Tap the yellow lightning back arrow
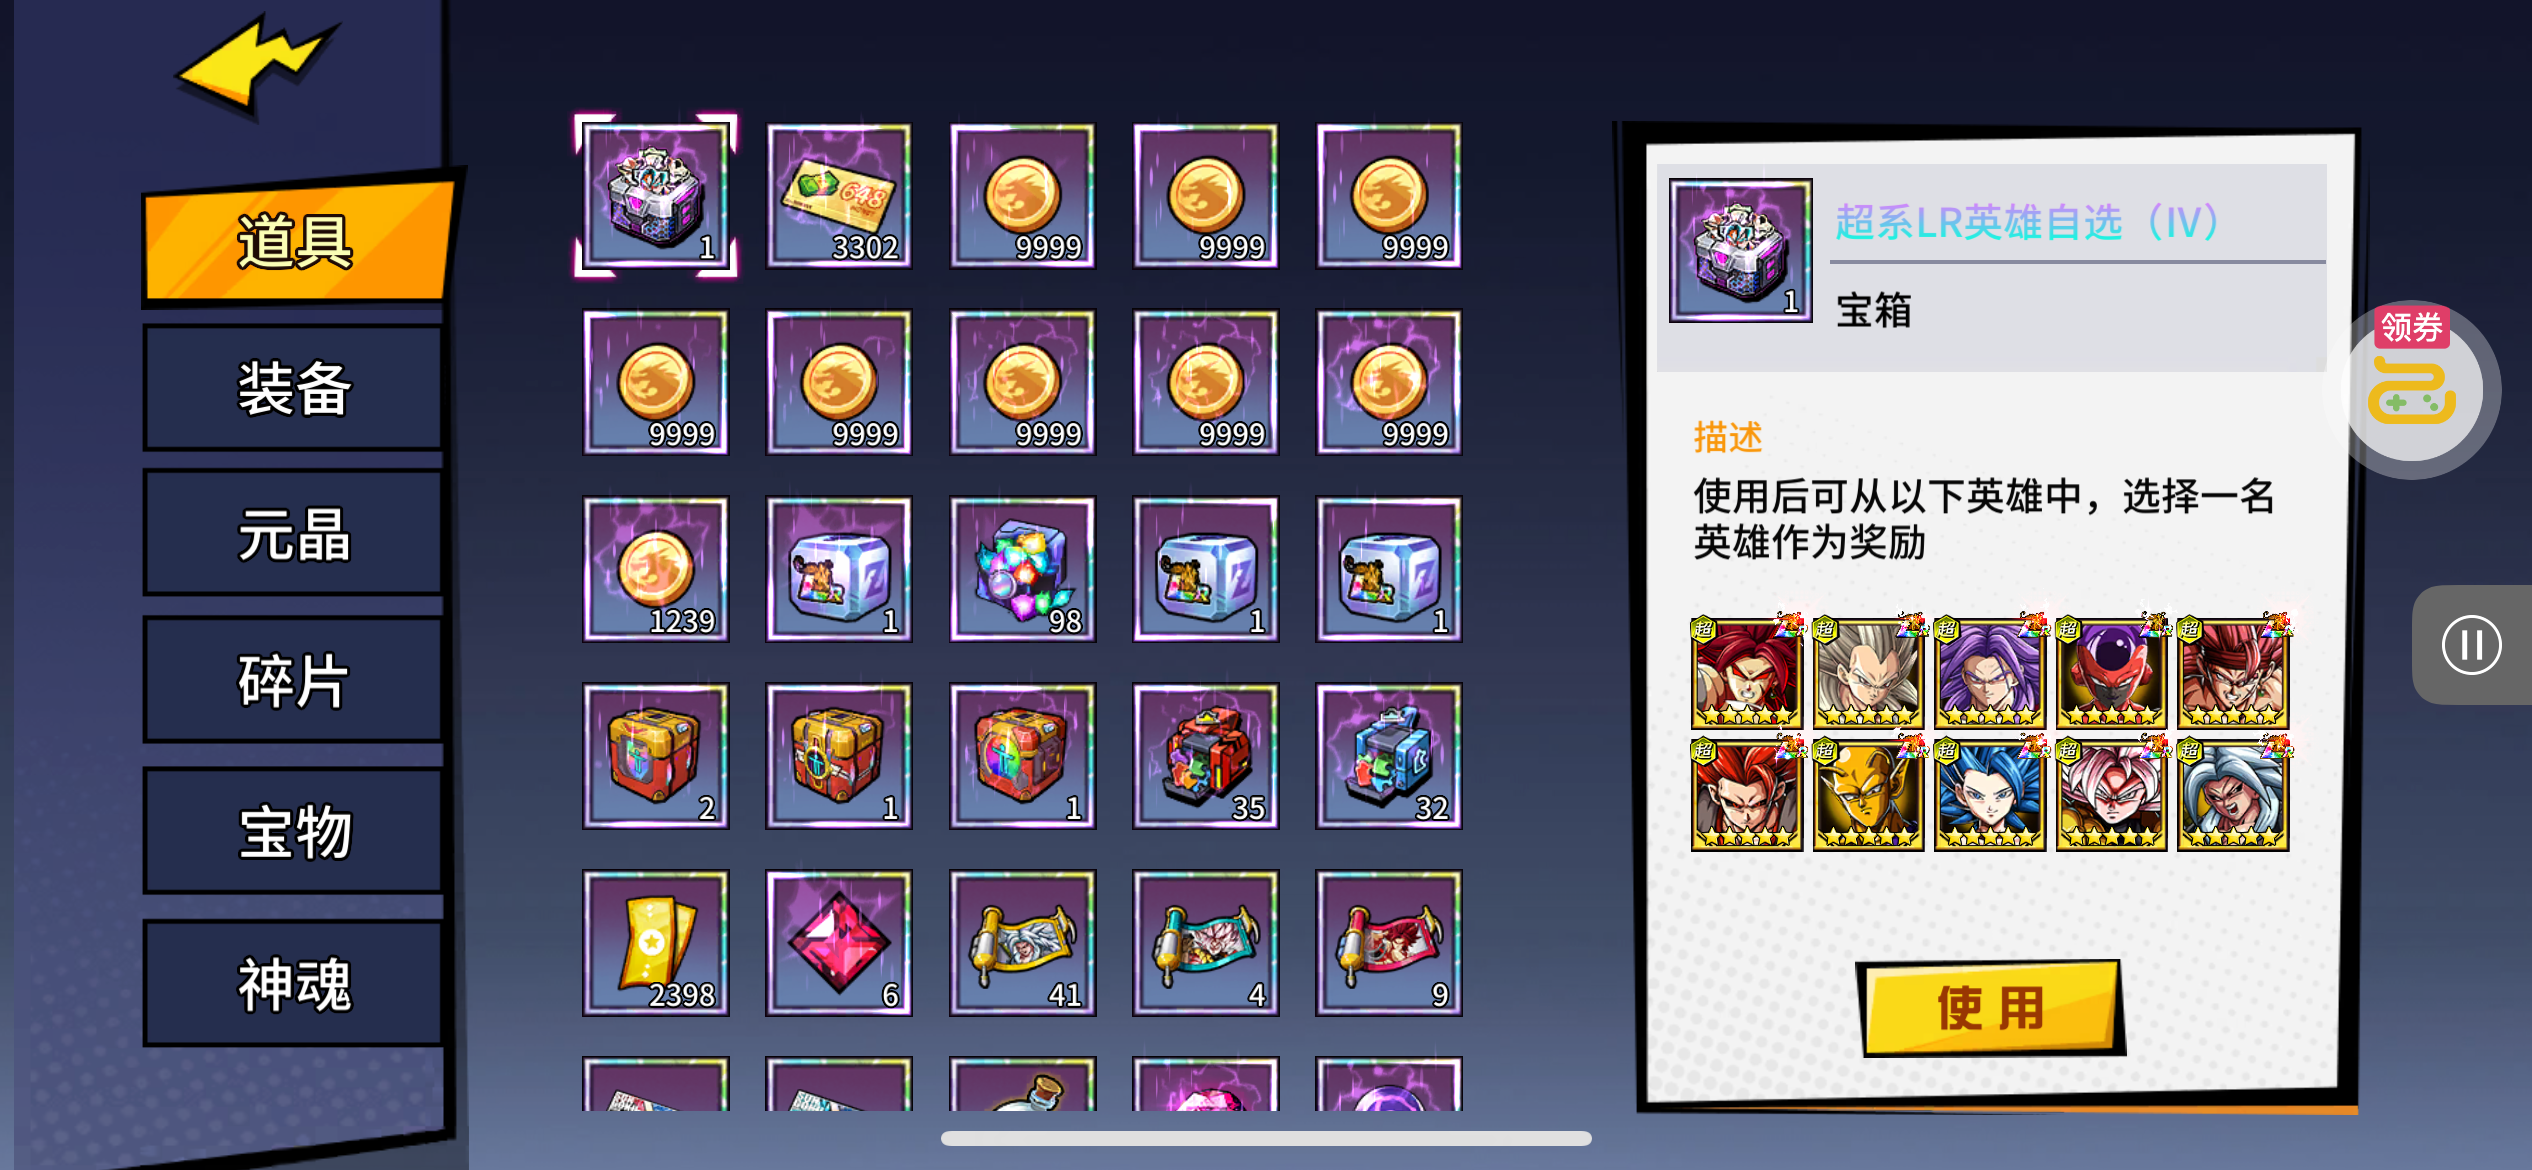 coord(258,62)
